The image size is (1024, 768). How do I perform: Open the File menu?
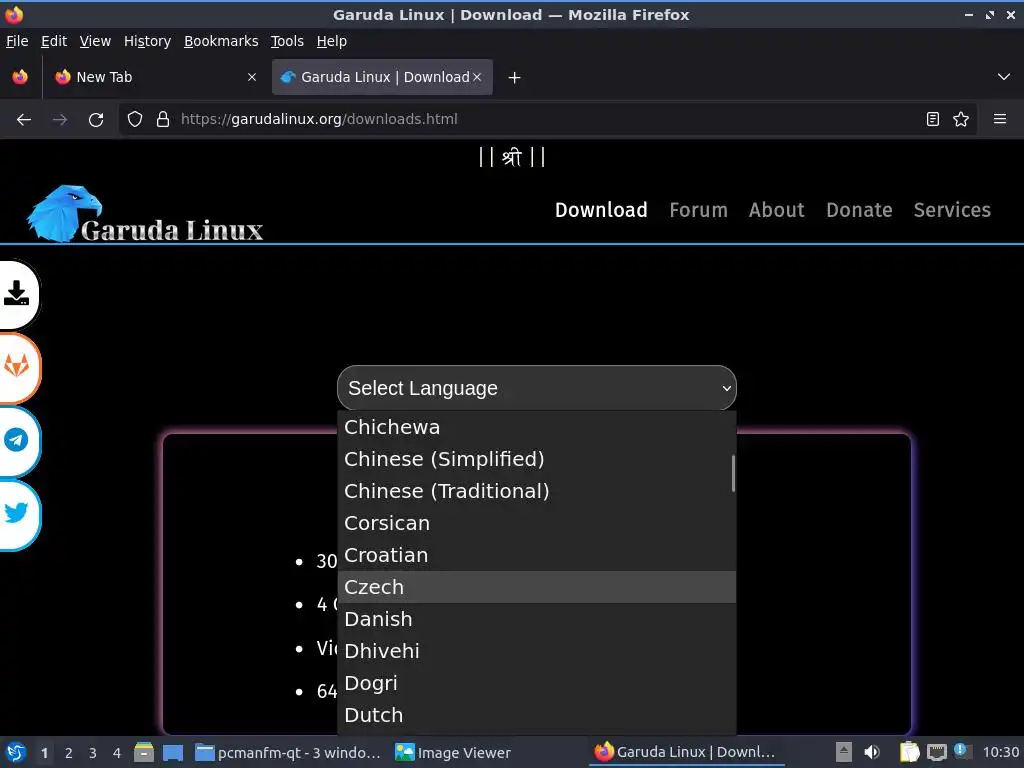(x=17, y=41)
